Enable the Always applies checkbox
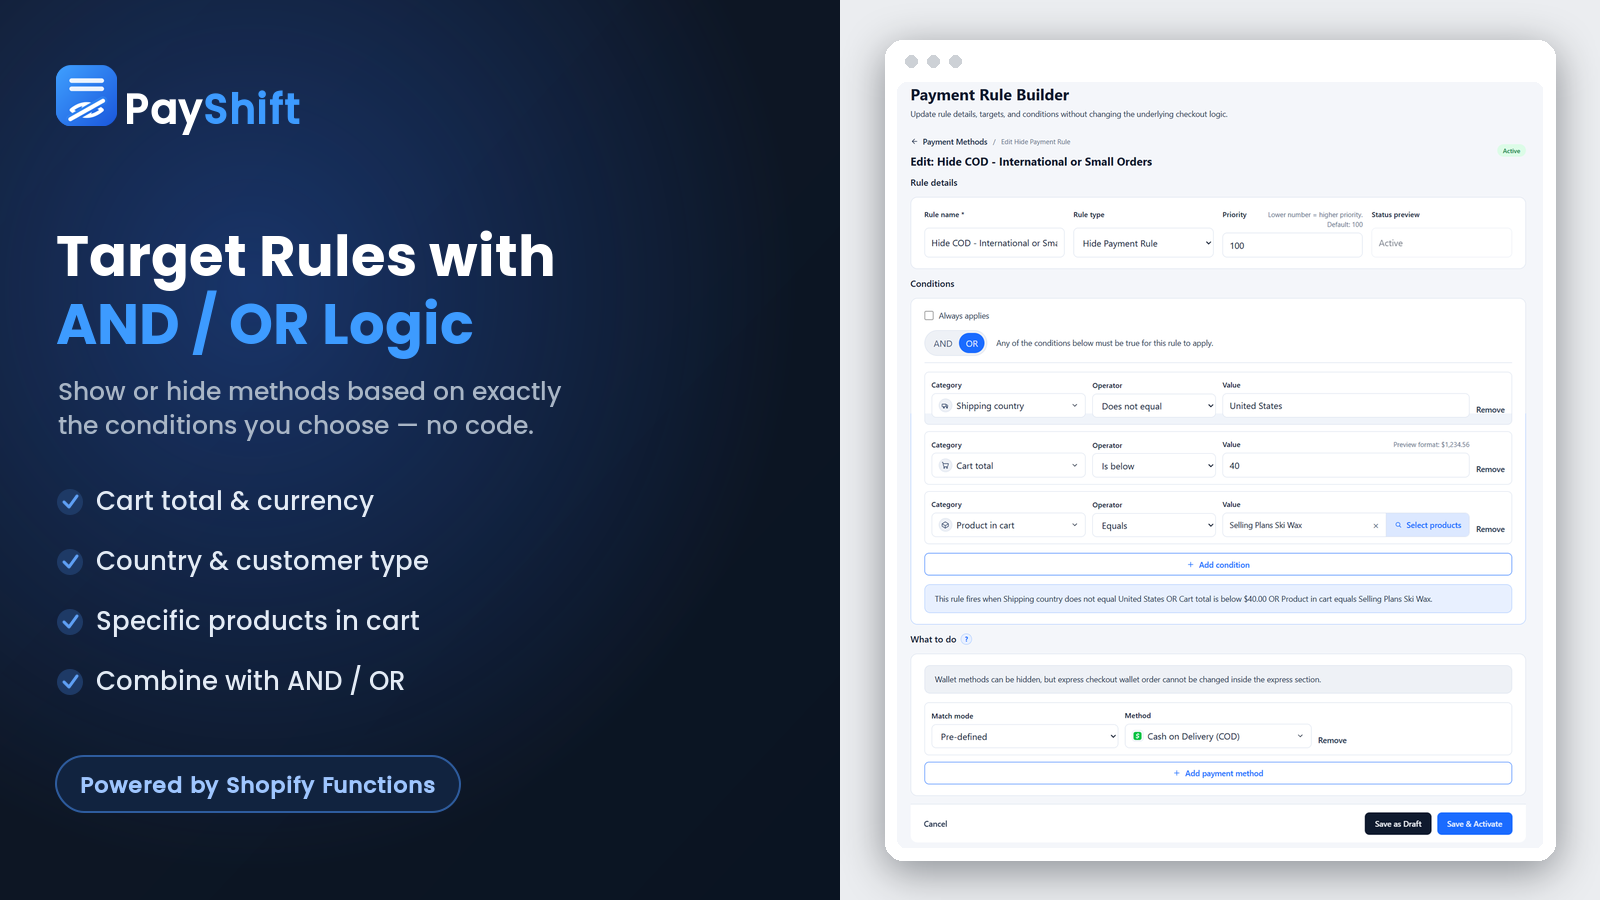Image resolution: width=1600 pixels, height=900 pixels. click(929, 316)
